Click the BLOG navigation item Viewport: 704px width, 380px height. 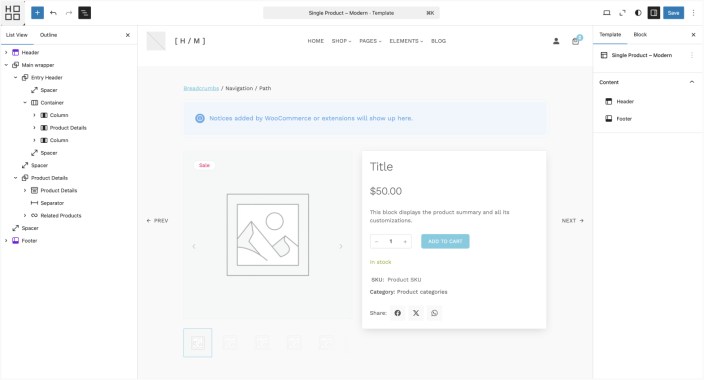click(439, 41)
